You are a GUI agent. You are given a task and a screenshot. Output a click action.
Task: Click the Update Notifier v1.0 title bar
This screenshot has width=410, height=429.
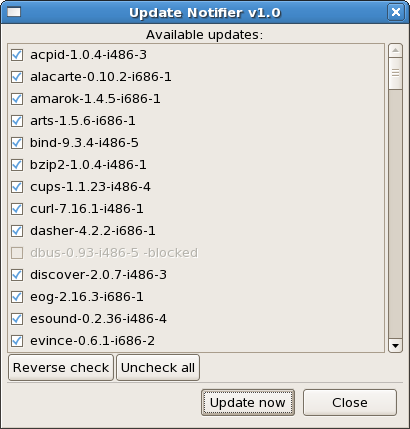(x=205, y=13)
